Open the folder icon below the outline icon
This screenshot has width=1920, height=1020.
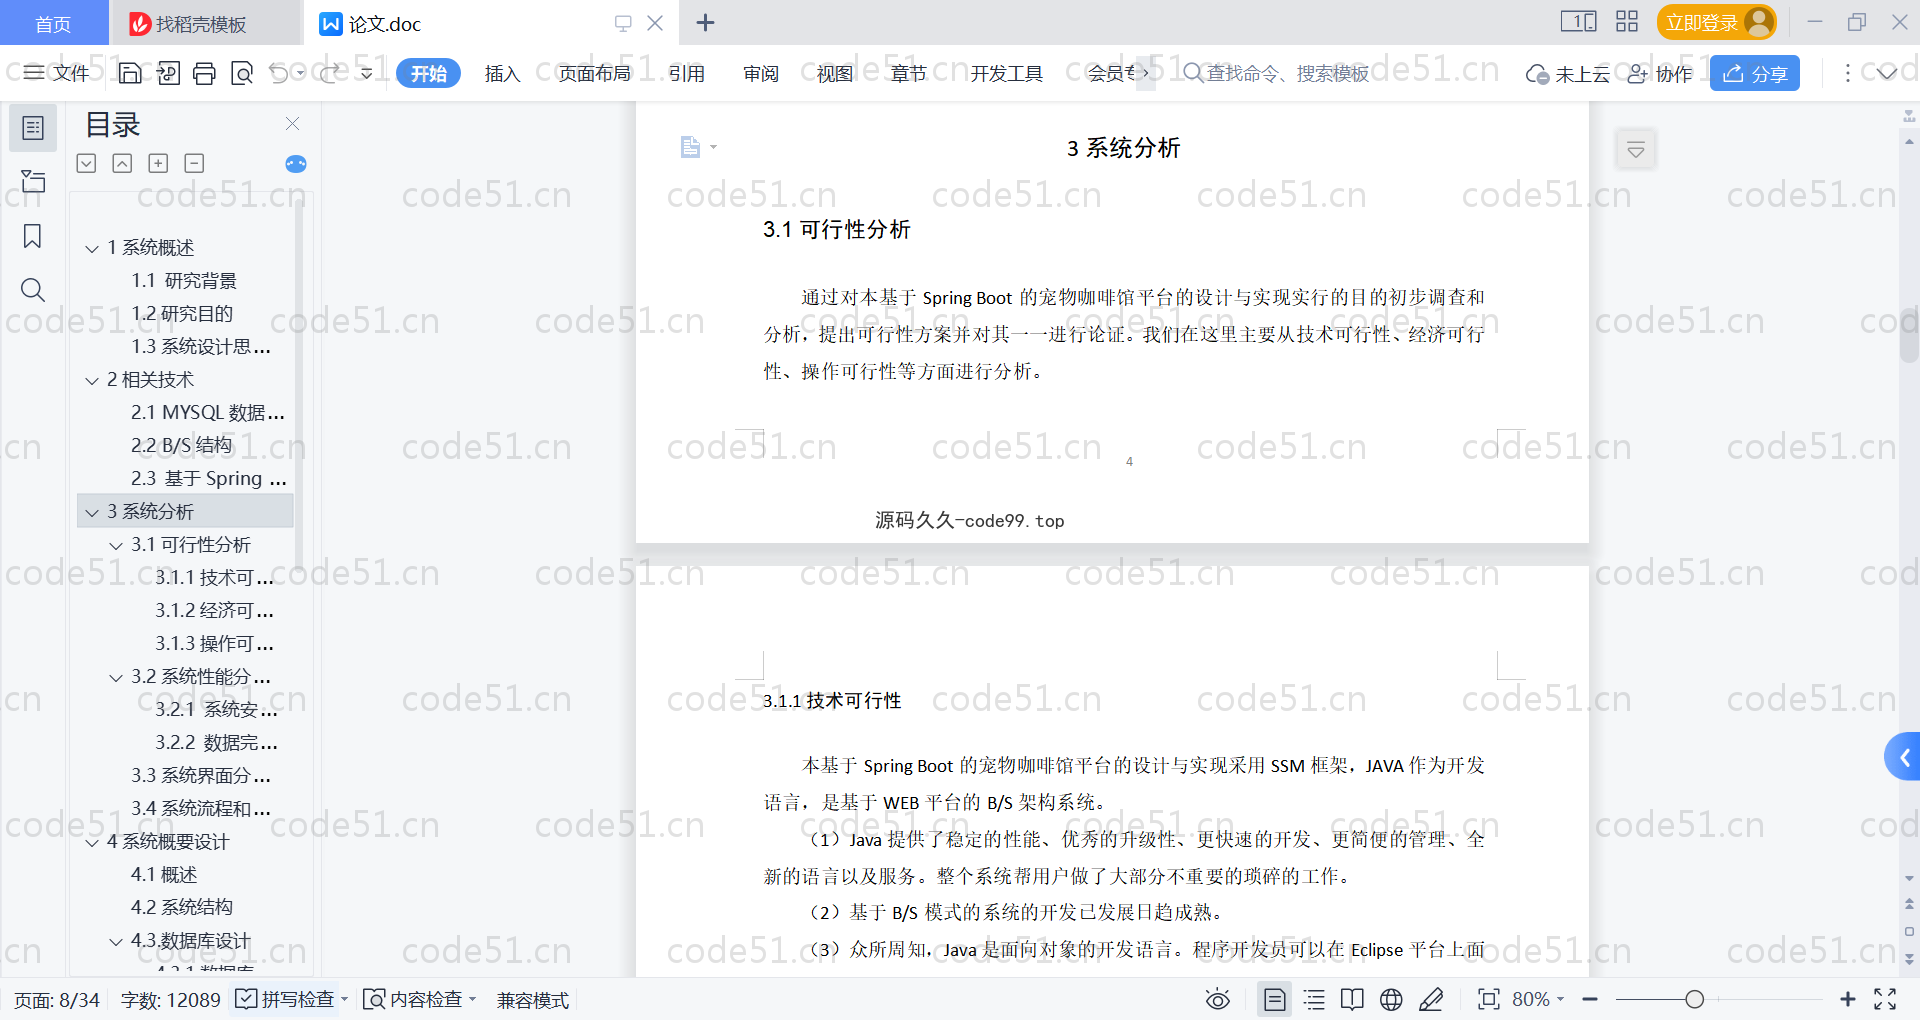coord(33,181)
